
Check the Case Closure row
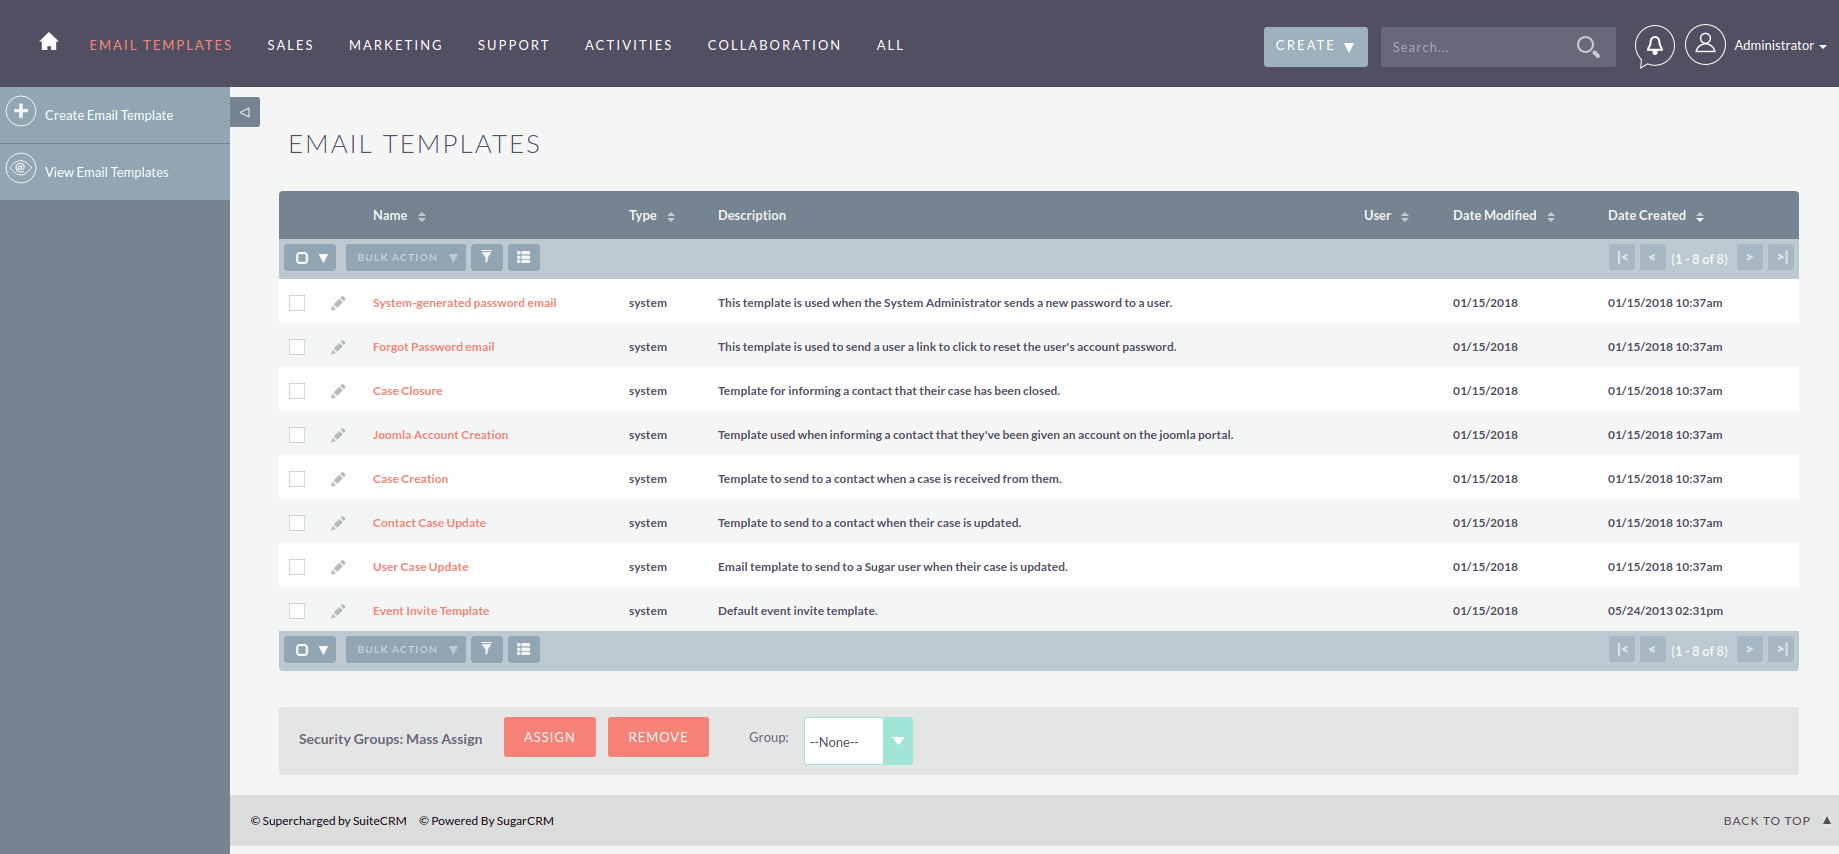pos(297,391)
